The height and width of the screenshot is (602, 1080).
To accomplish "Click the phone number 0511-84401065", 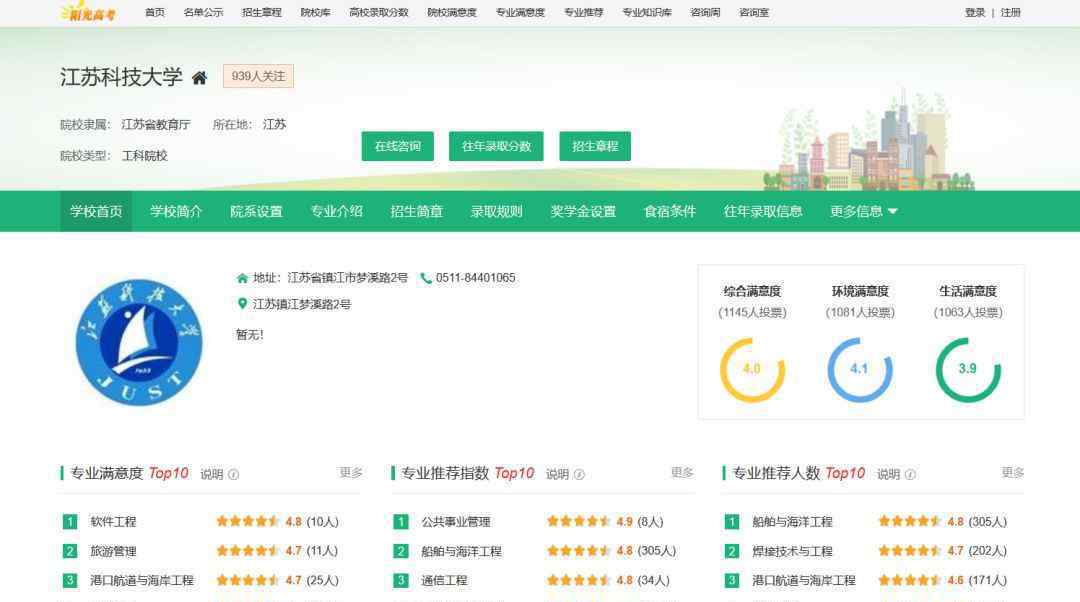I will pos(475,278).
